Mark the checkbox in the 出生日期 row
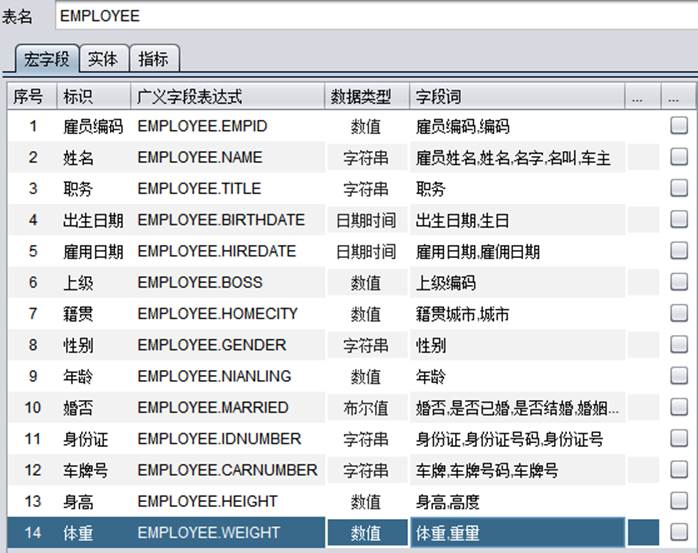 pos(678,220)
